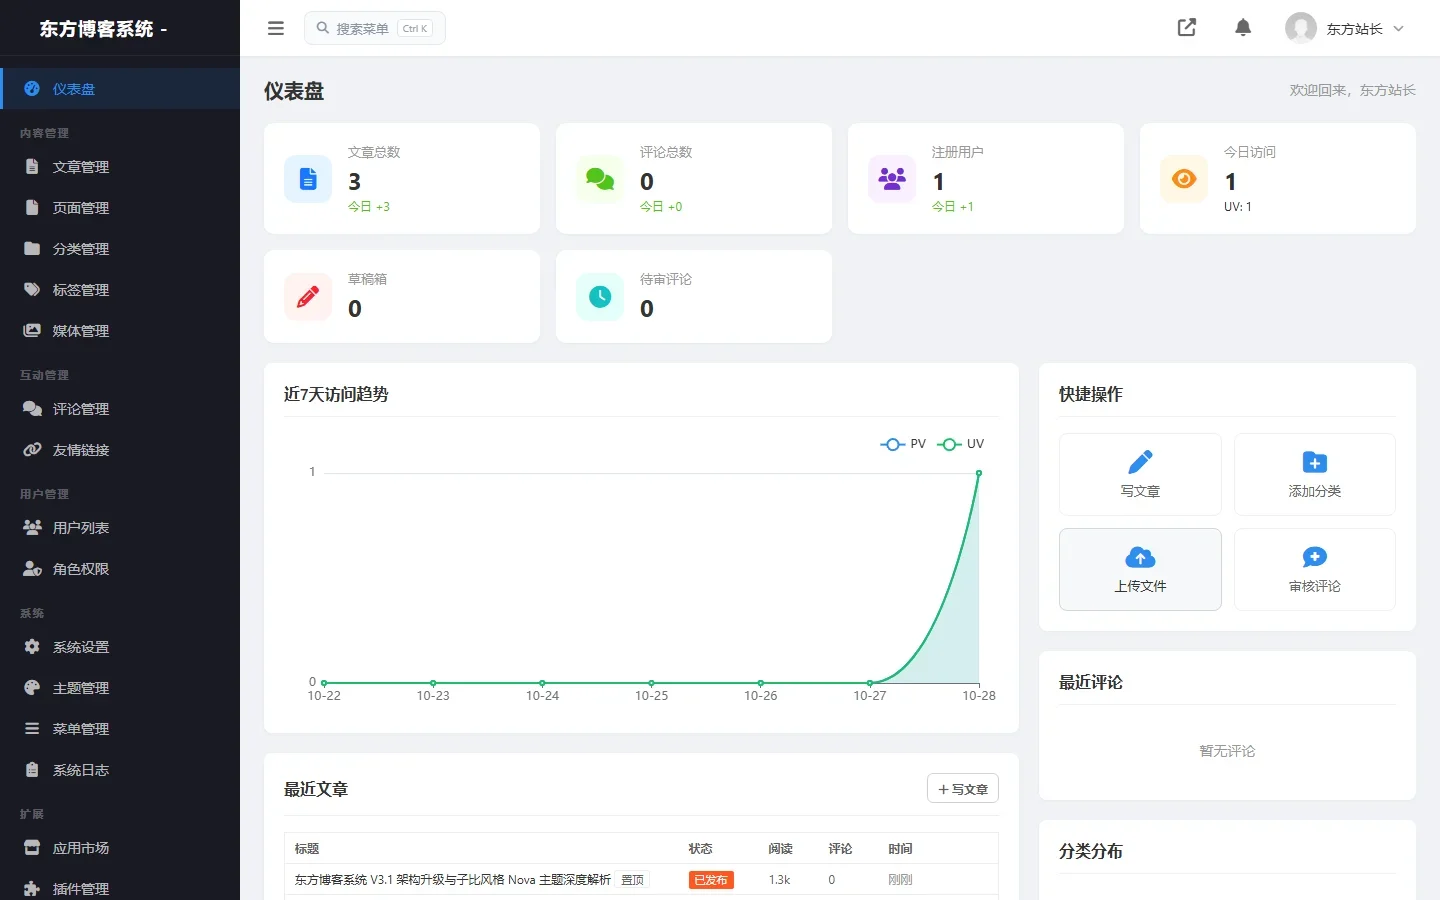Open the site in a new window icon
The image size is (1440, 900).
point(1187,28)
